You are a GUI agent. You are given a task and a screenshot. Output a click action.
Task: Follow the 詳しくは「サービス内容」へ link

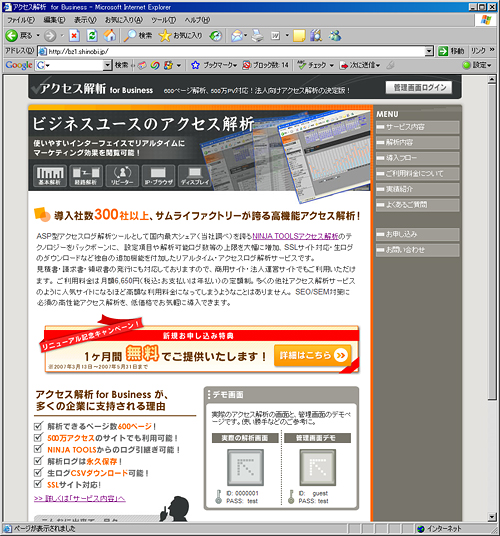[x=80, y=499]
